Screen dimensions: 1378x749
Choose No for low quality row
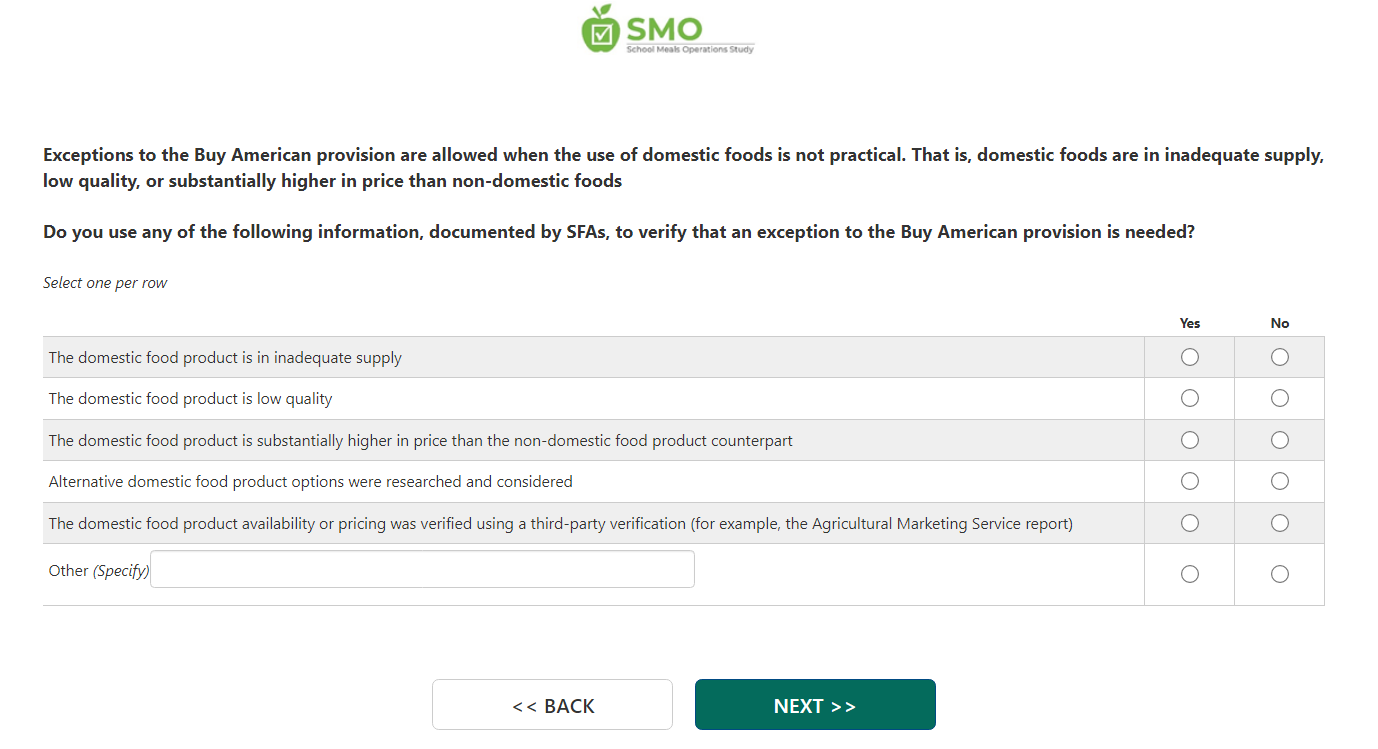tap(1279, 398)
